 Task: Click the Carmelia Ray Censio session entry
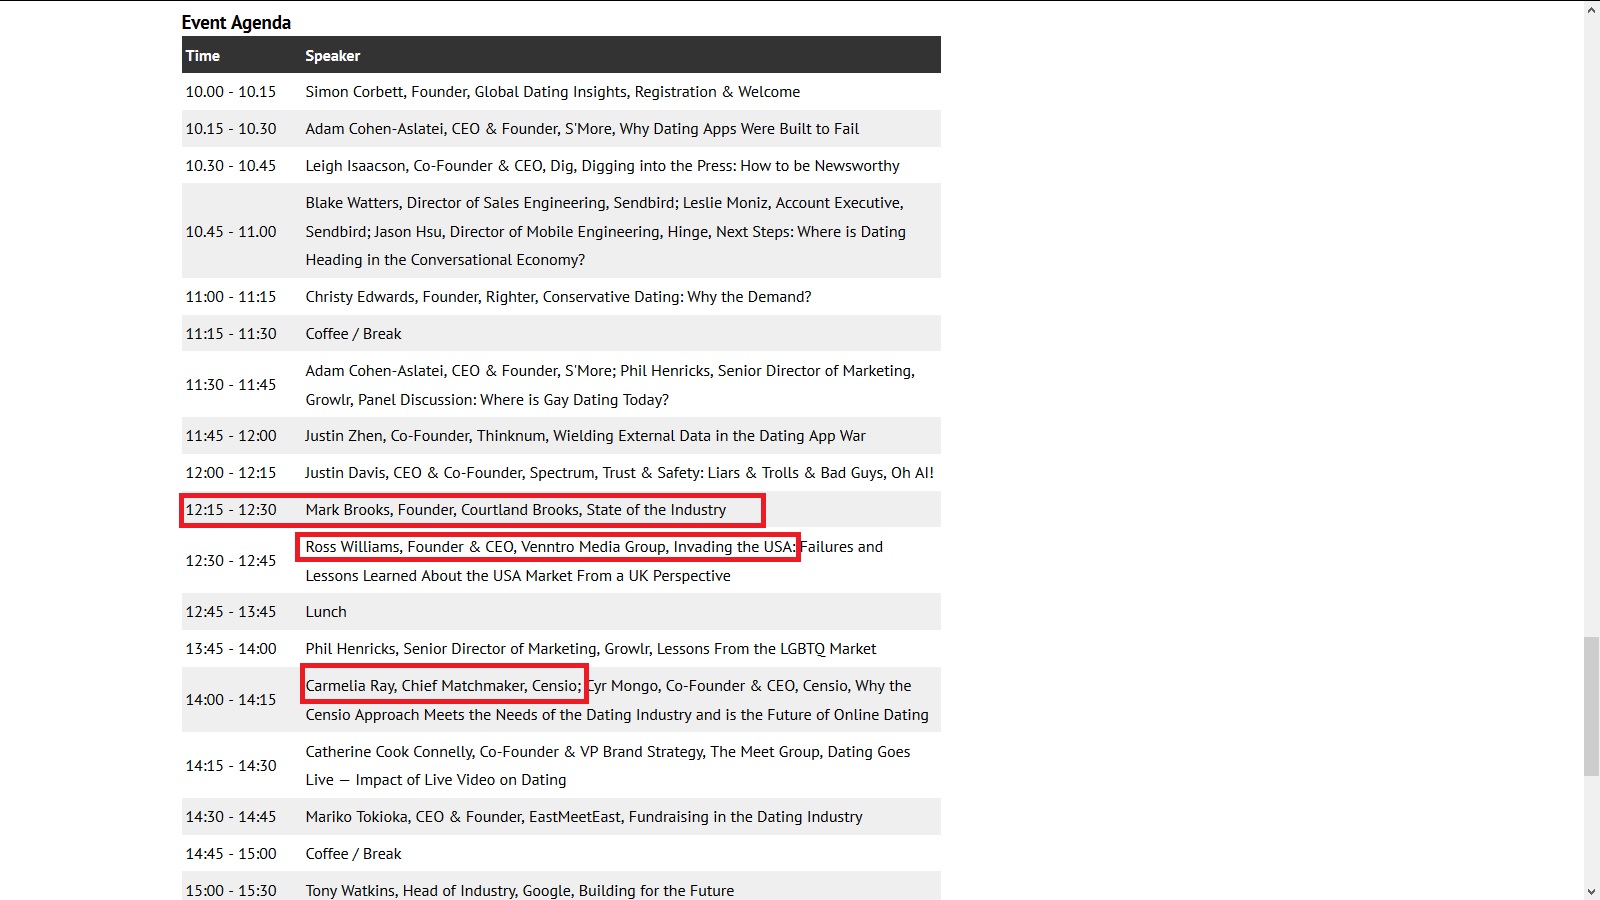tap(617, 700)
